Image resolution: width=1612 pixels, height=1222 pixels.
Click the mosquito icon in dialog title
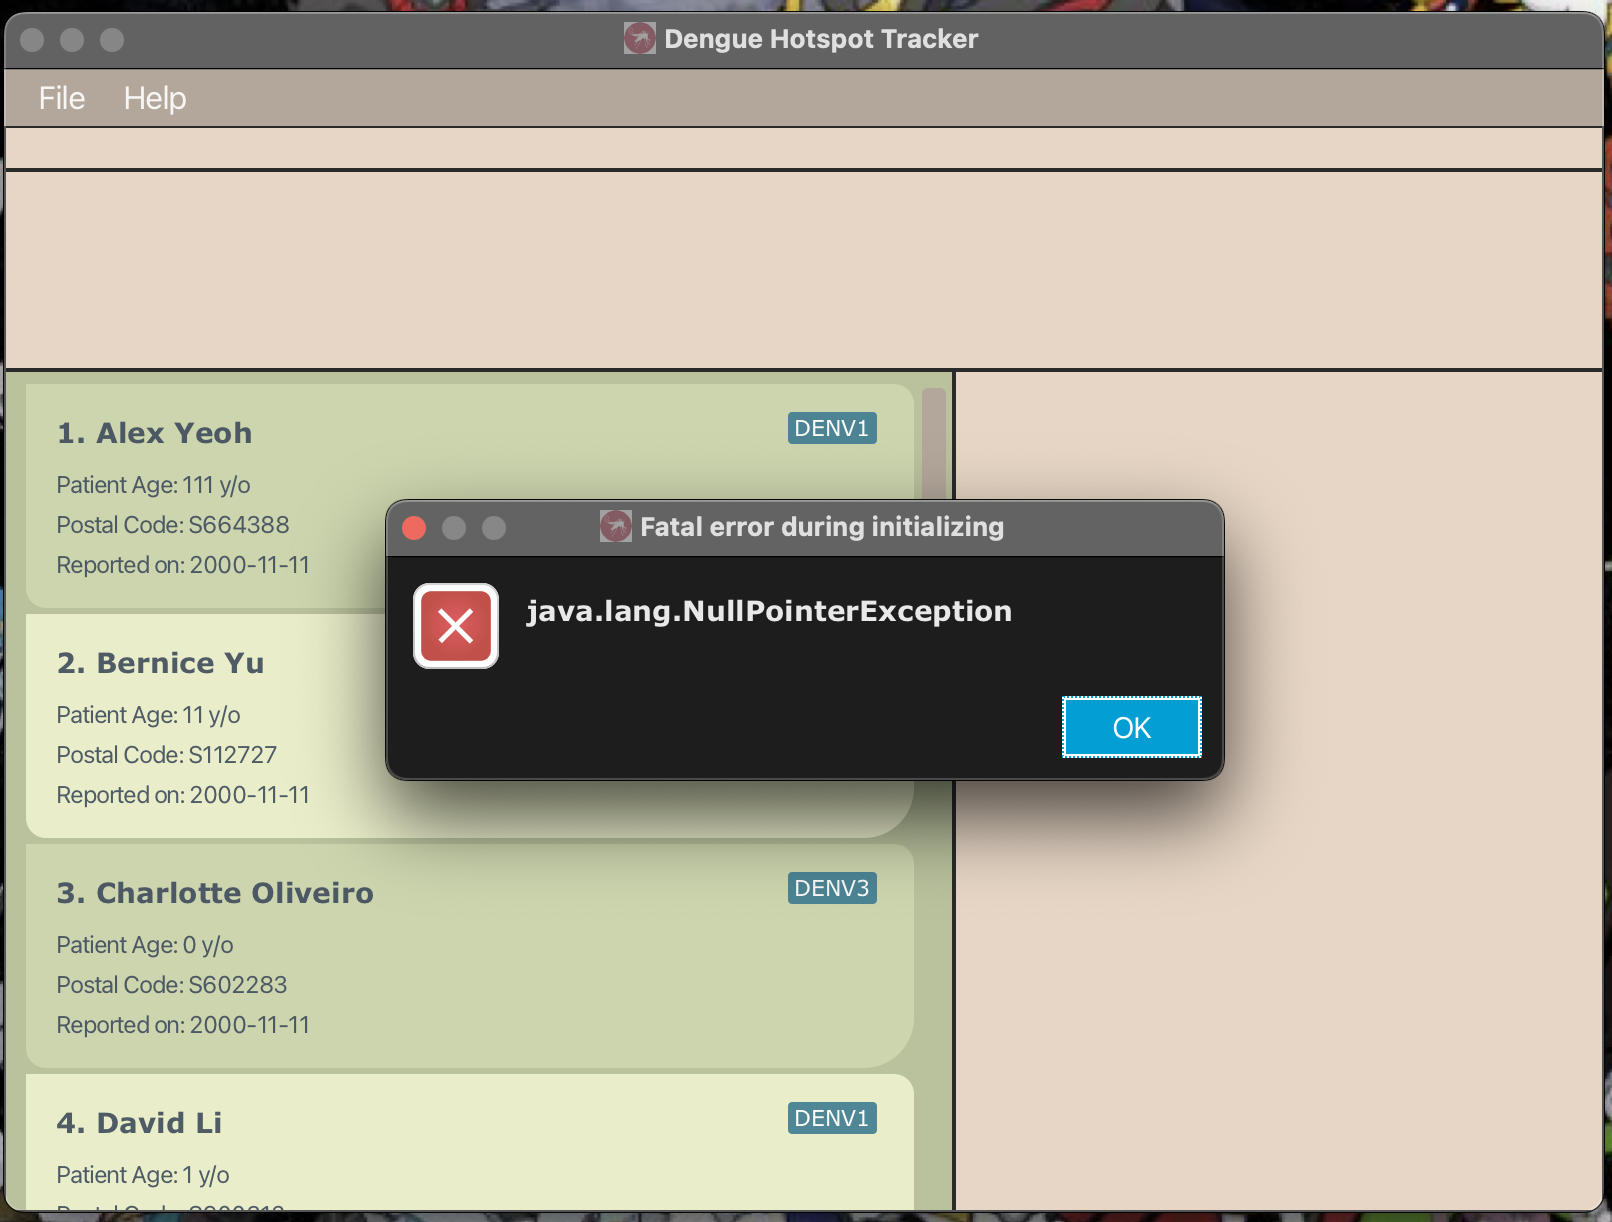(615, 526)
